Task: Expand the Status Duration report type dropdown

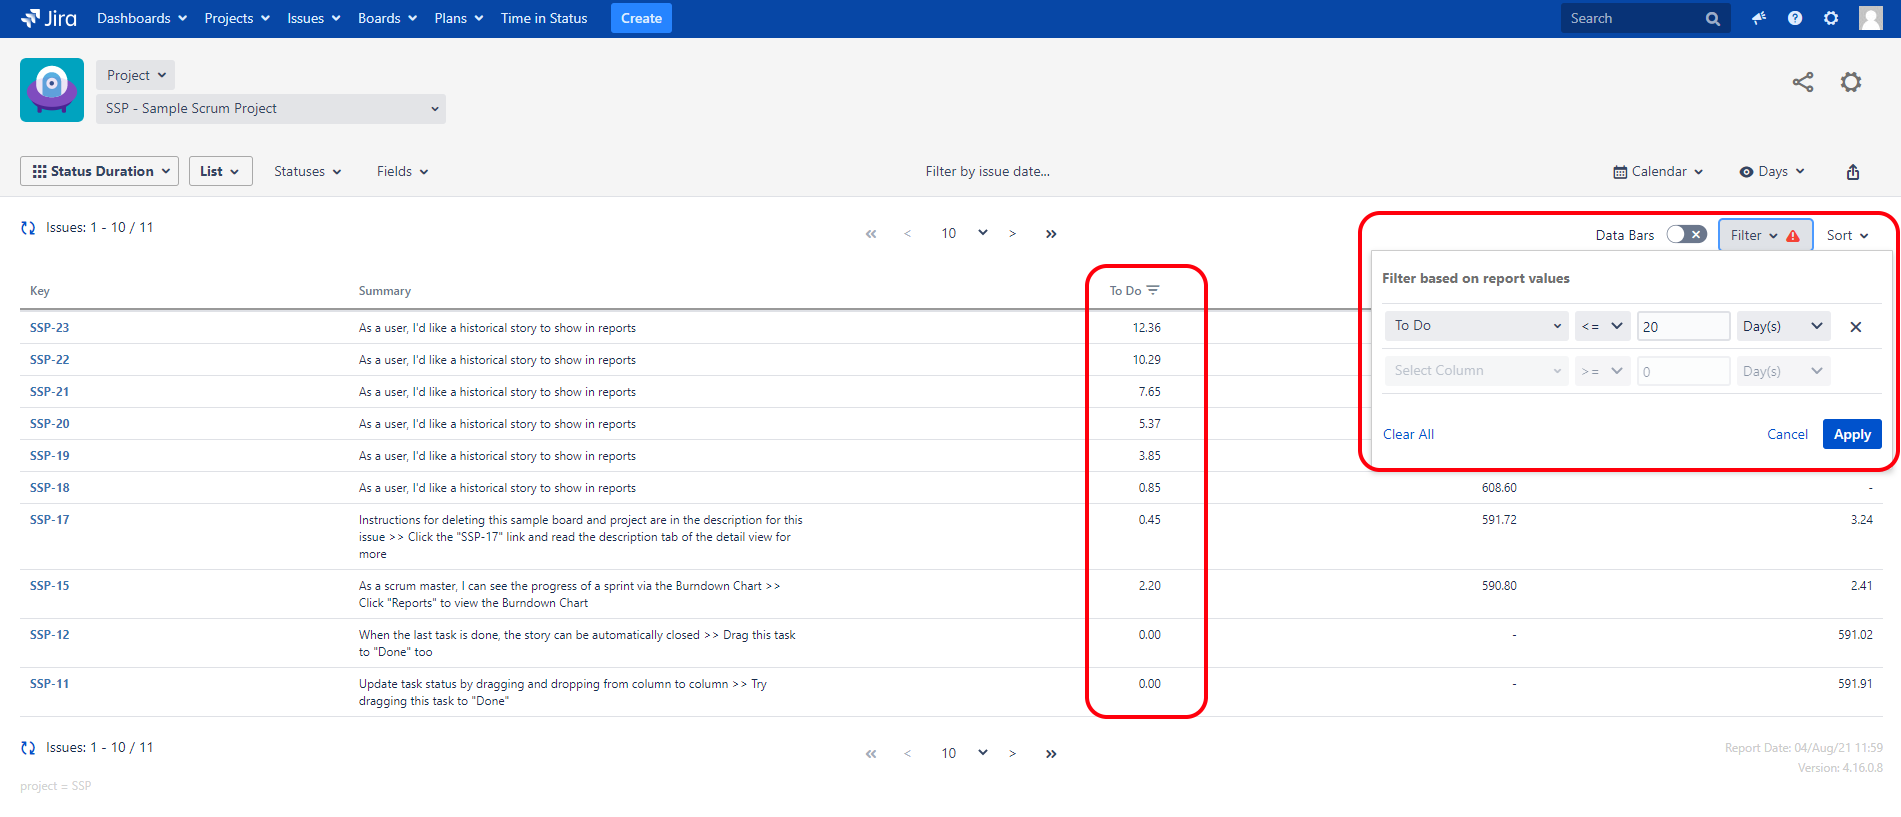Action: coord(100,171)
